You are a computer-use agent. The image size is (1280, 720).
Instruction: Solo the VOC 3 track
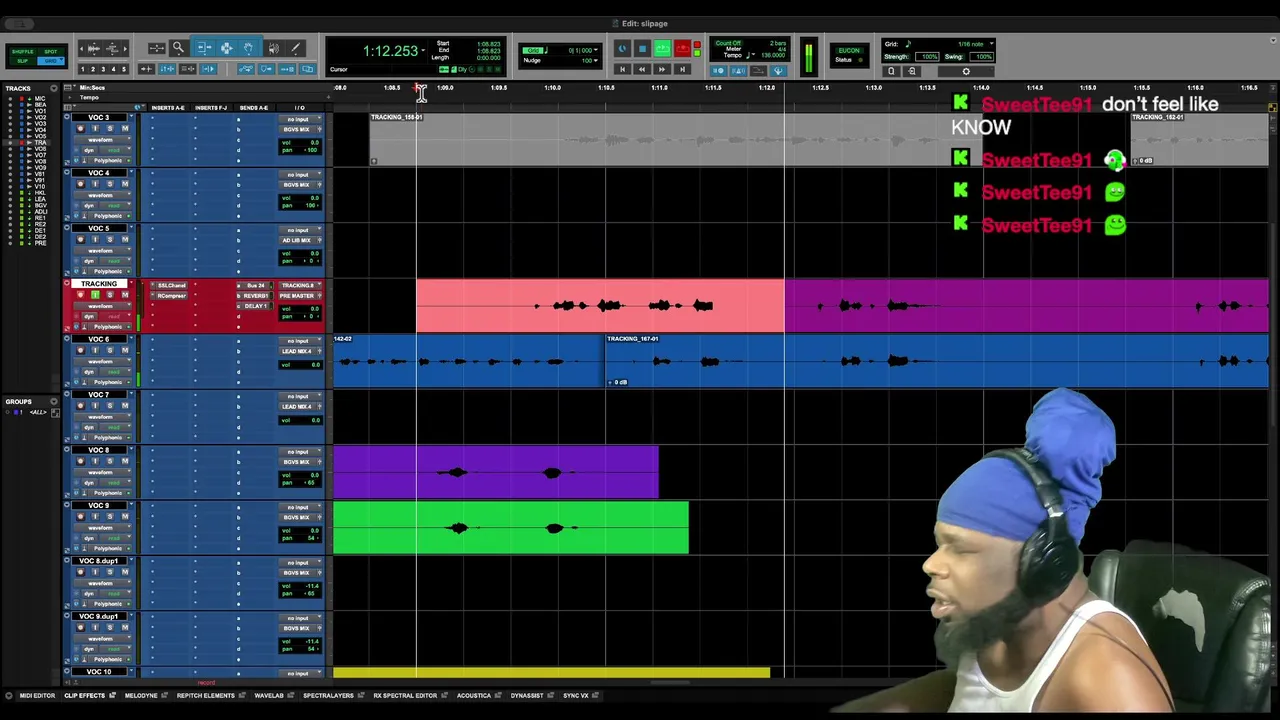click(110, 129)
